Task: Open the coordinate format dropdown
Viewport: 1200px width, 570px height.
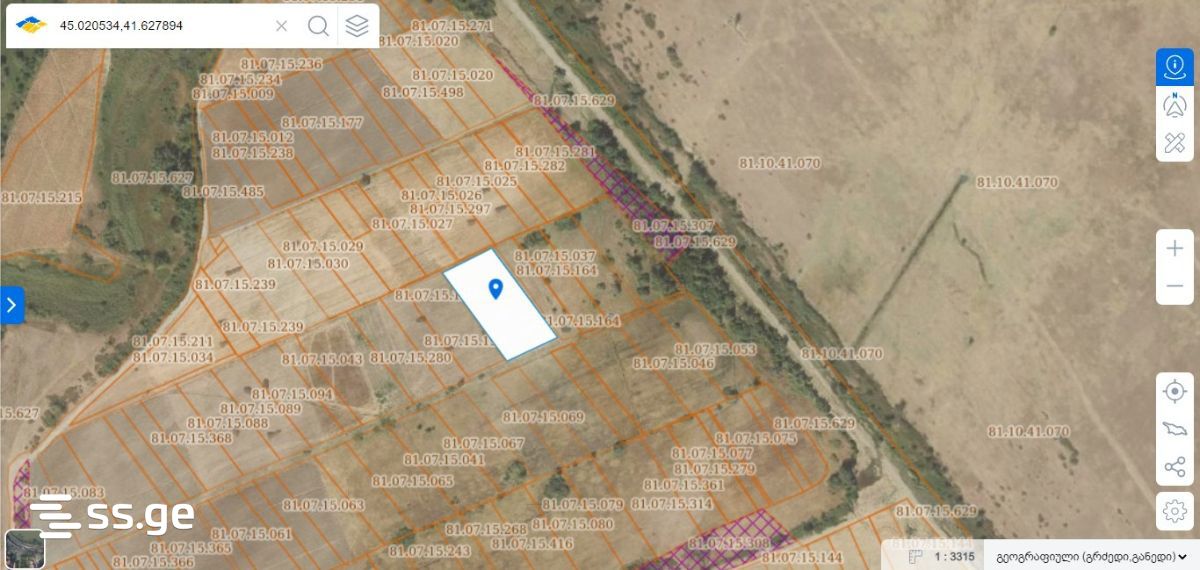Action: pyautogui.click(x=1091, y=556)
